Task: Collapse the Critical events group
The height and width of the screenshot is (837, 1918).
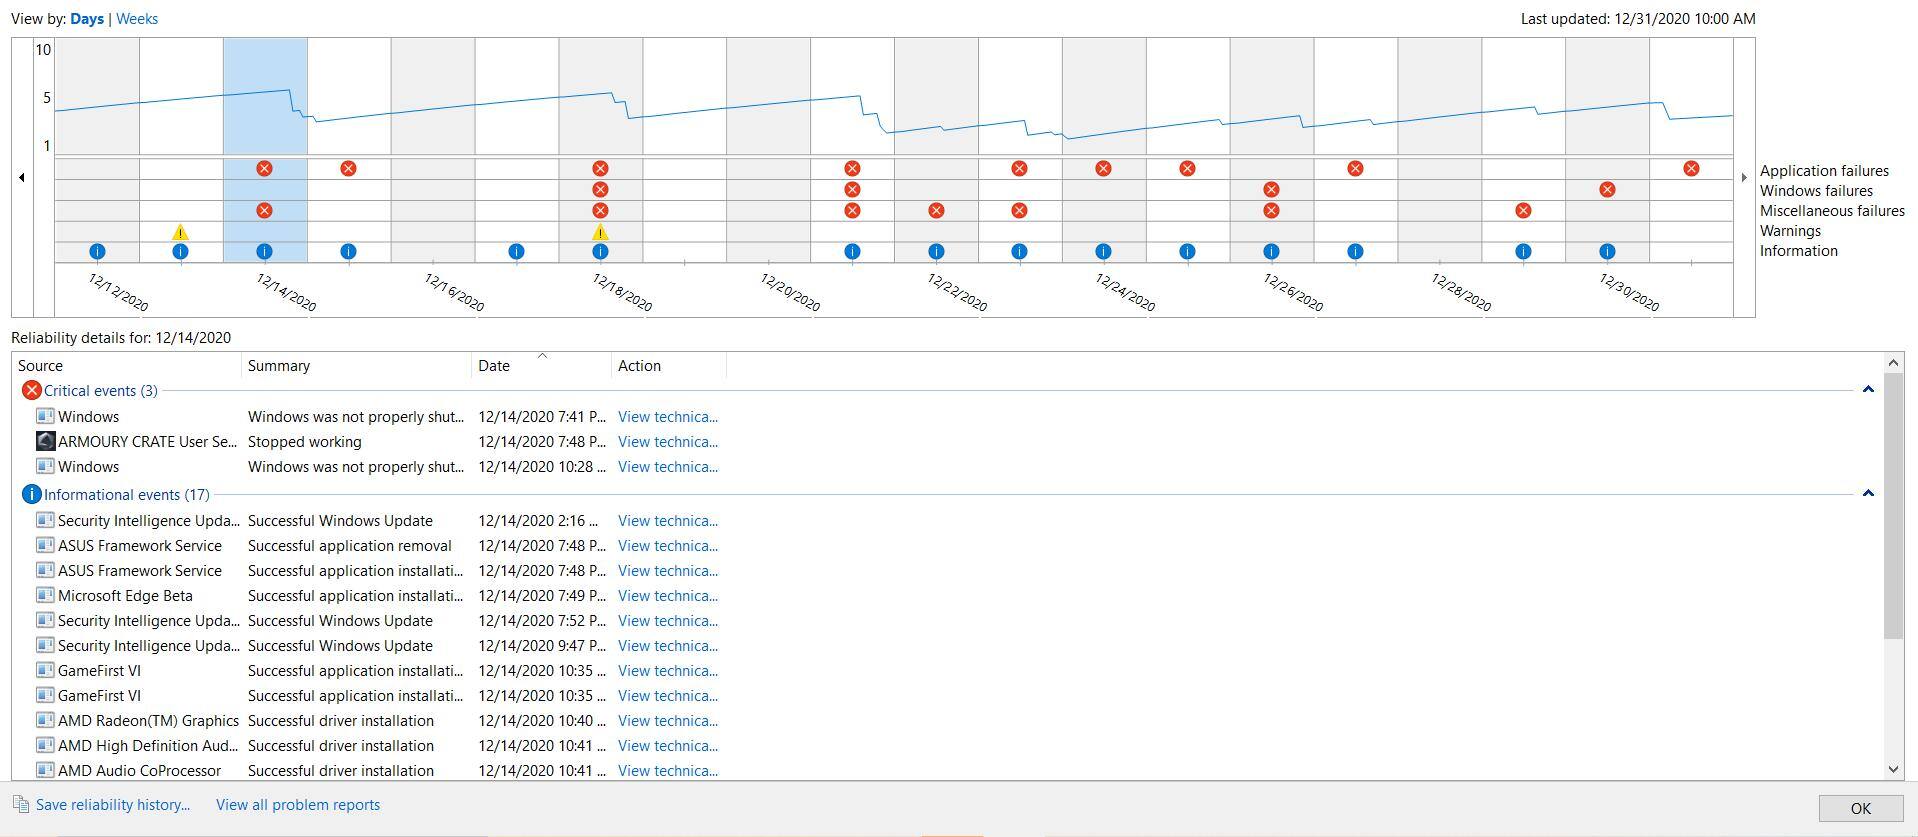Action: pyautogui.click(x=1867, y=390)
